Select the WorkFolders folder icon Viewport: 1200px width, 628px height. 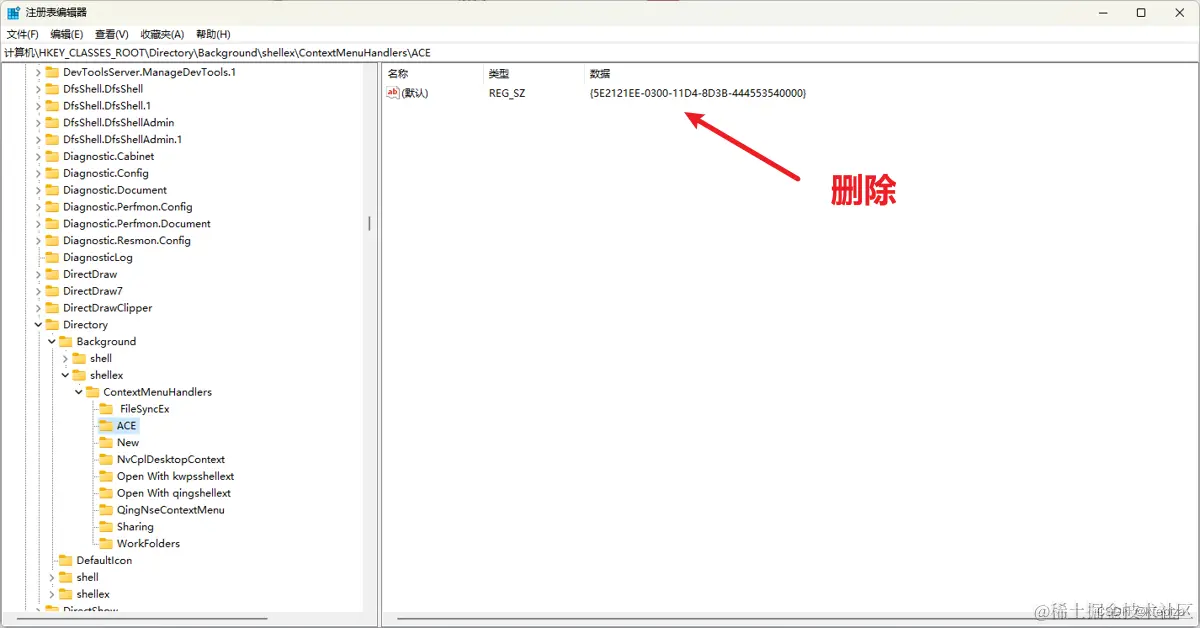coord(106,543)
